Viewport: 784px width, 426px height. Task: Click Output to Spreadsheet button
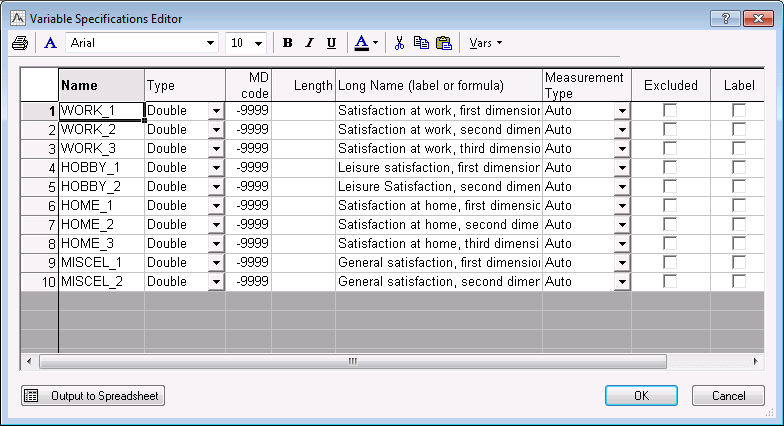pos(93,396)
